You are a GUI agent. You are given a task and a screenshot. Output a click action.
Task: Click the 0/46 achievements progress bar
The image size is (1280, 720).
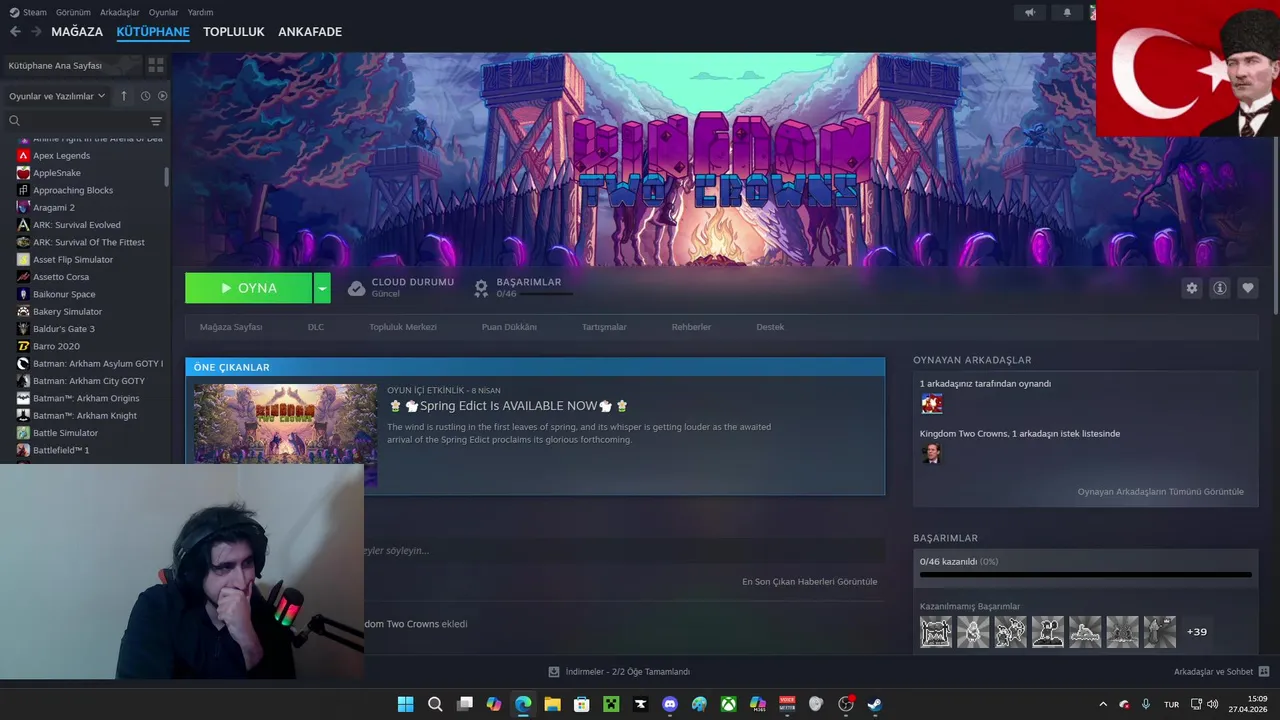coord(1085,575)
